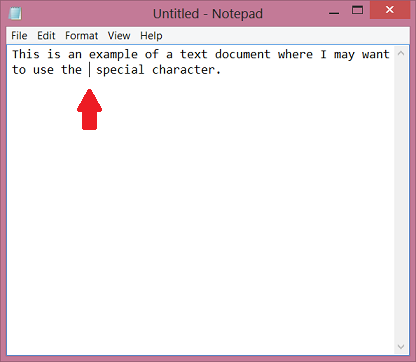Click the word 'document' in the text
Viewport: 416px width, 362px height.
click(x=242, y=54)
